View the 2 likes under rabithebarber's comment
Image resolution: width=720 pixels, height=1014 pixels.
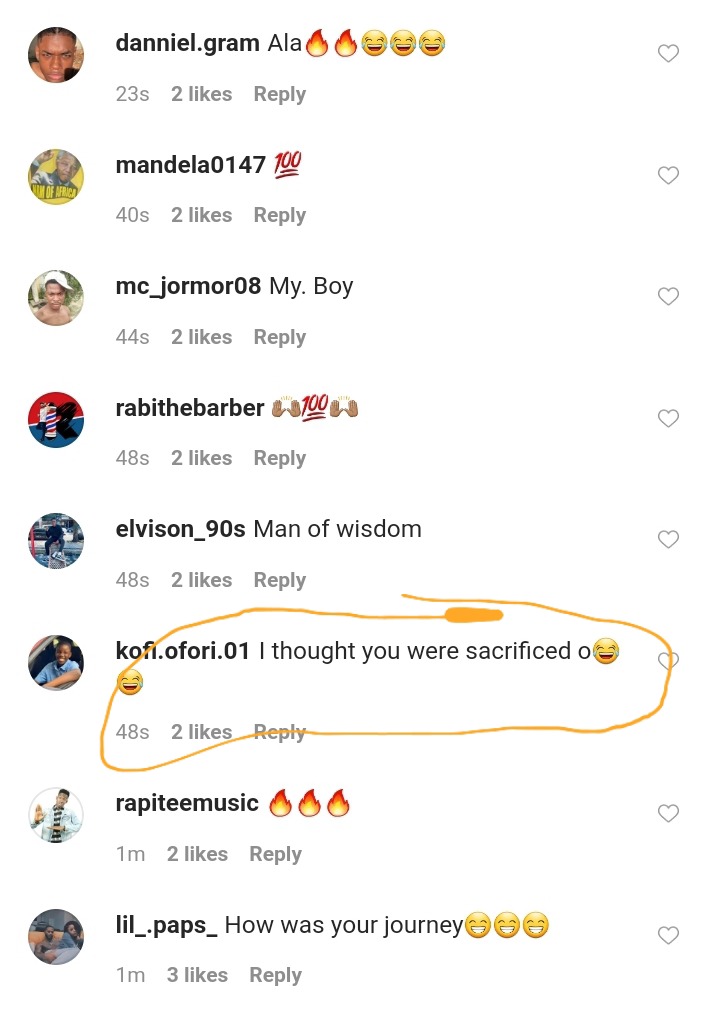coord(201,458)
